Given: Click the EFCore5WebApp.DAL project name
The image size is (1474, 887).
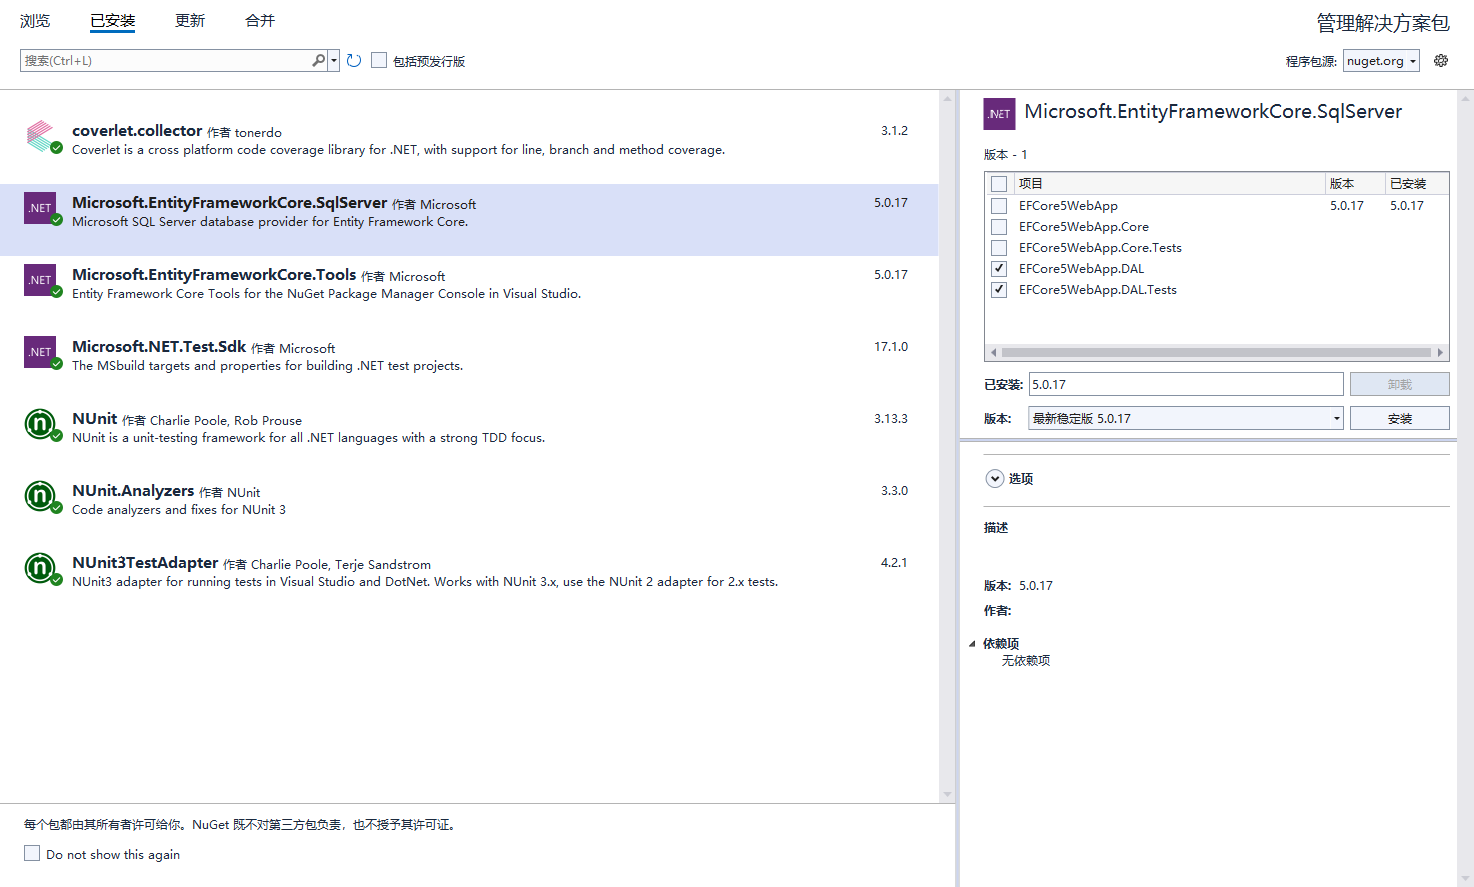Looking at the screenshot, I should [x=1081, y=269].
